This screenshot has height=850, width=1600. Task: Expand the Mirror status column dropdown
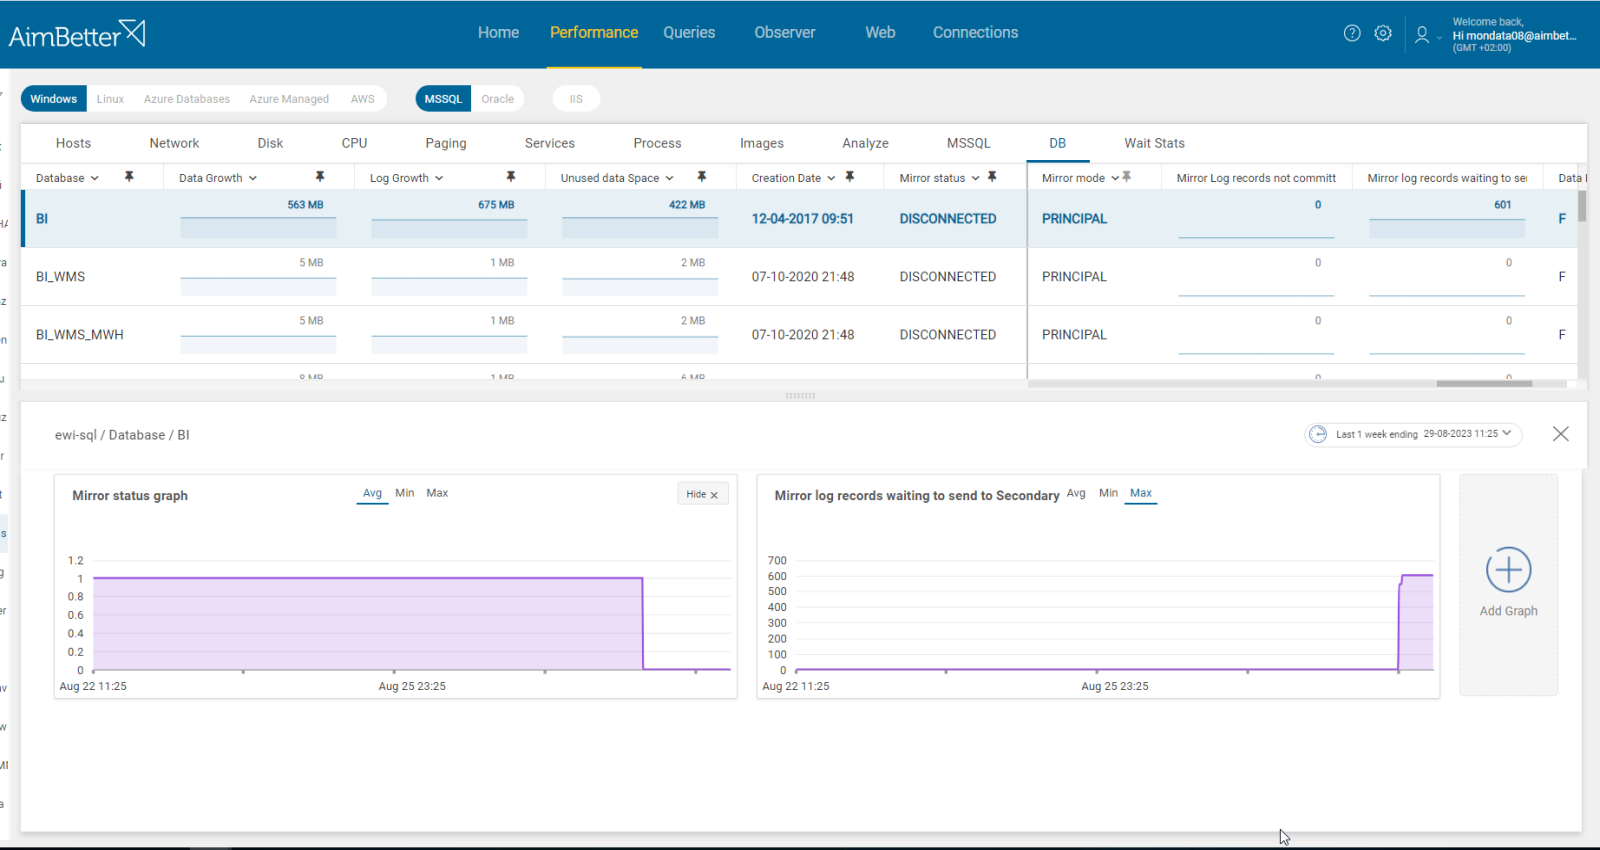pyautogui.click(x=975, y=178)
